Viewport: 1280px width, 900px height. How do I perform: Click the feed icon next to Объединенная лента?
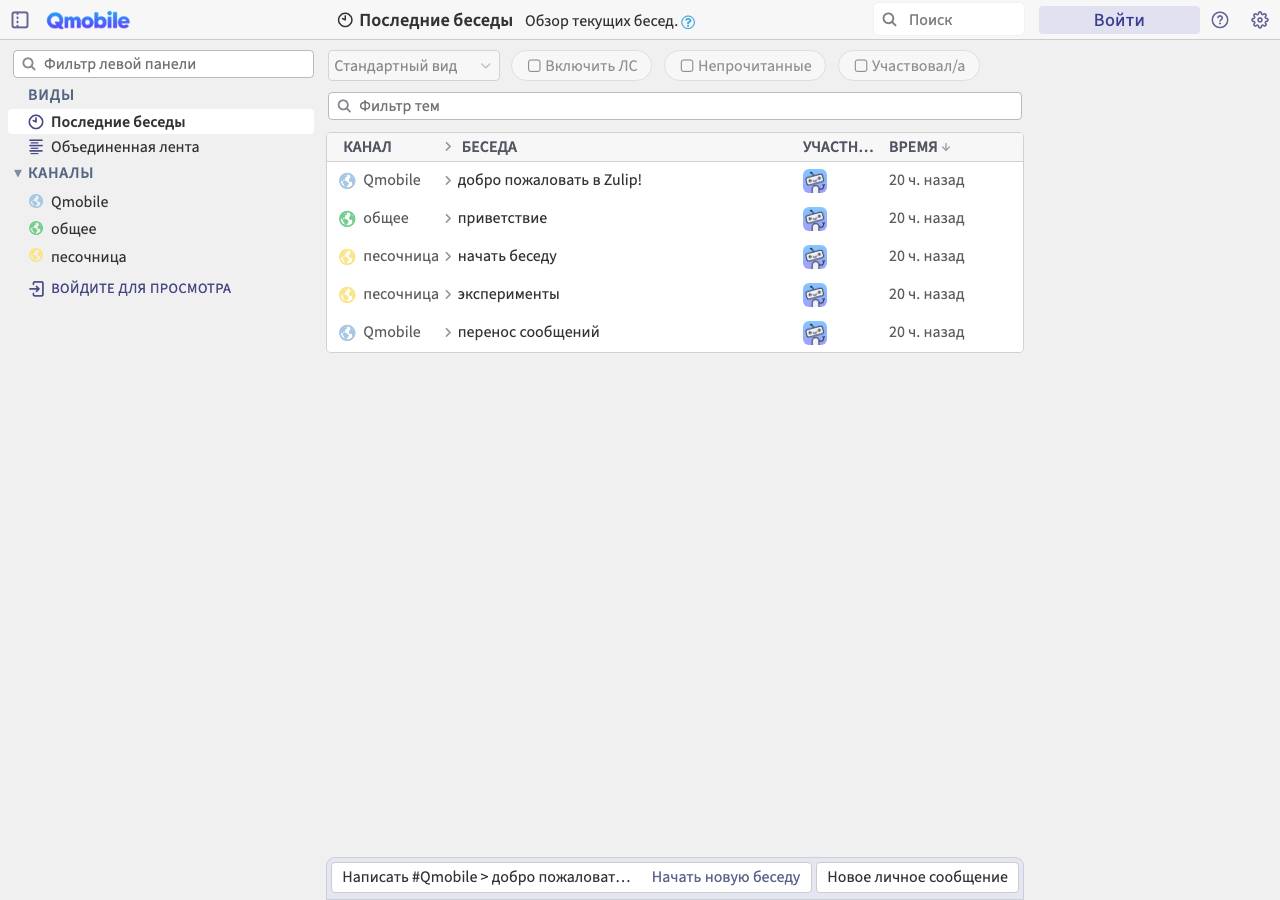pyautogui.click(x=36, y=147)
